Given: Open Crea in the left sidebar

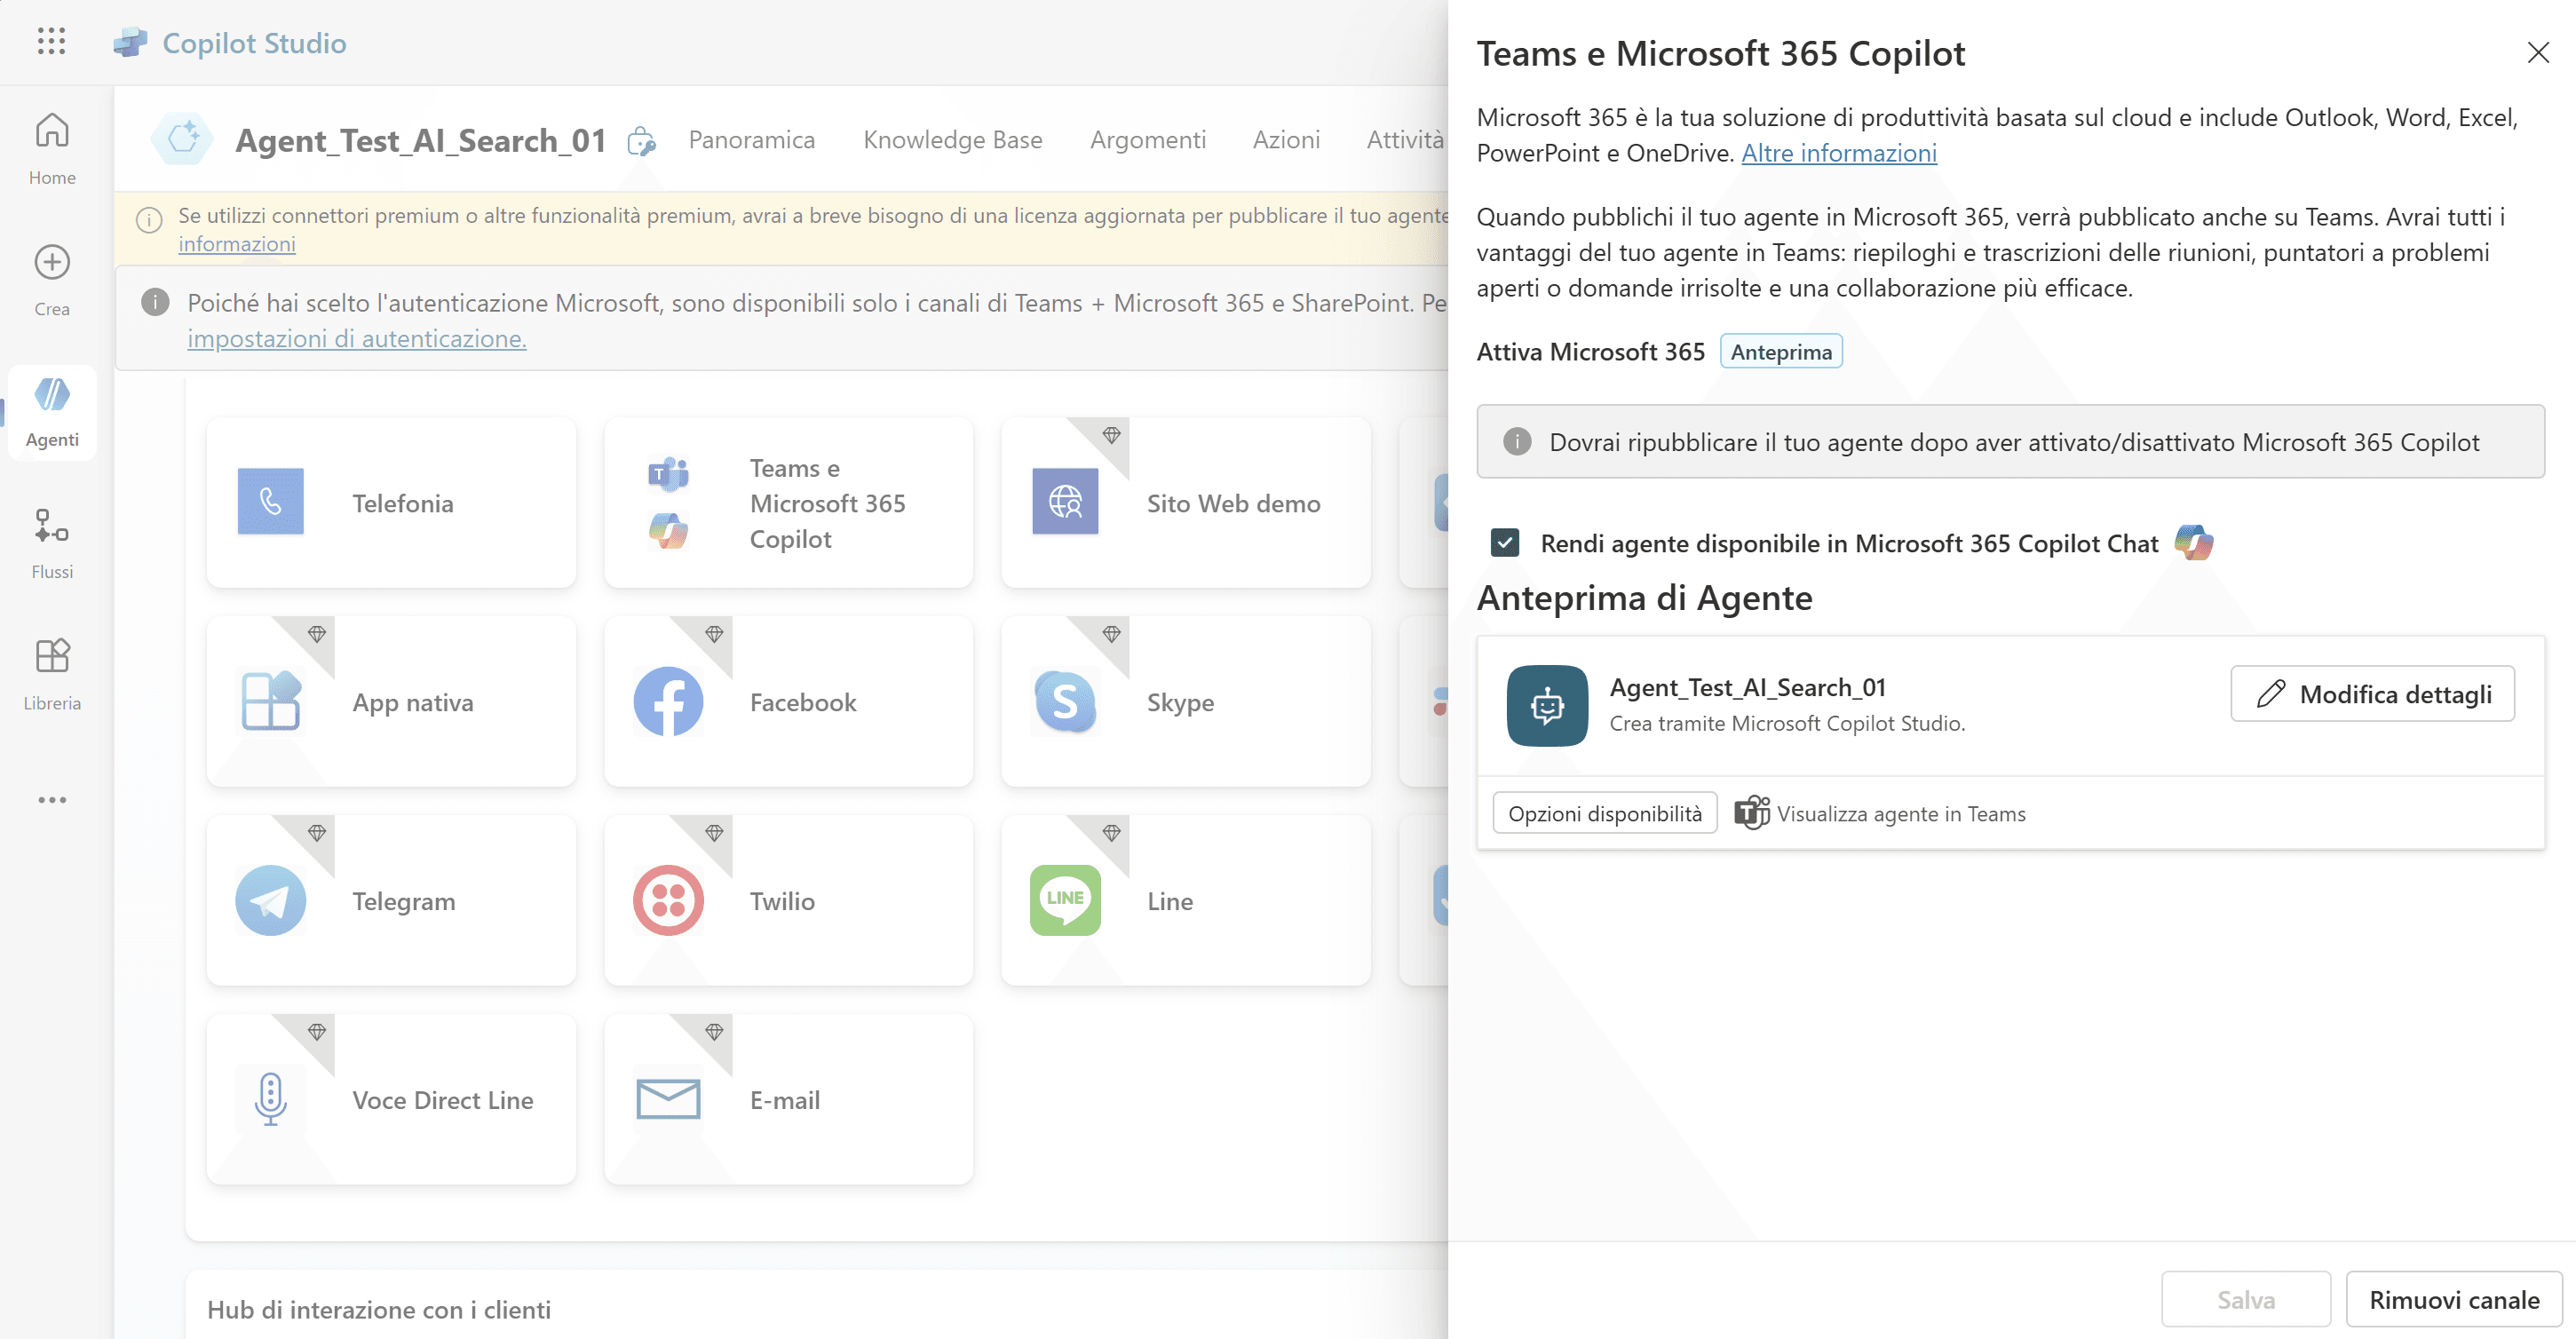Looking at the screenshot, I should click(52, 280).
